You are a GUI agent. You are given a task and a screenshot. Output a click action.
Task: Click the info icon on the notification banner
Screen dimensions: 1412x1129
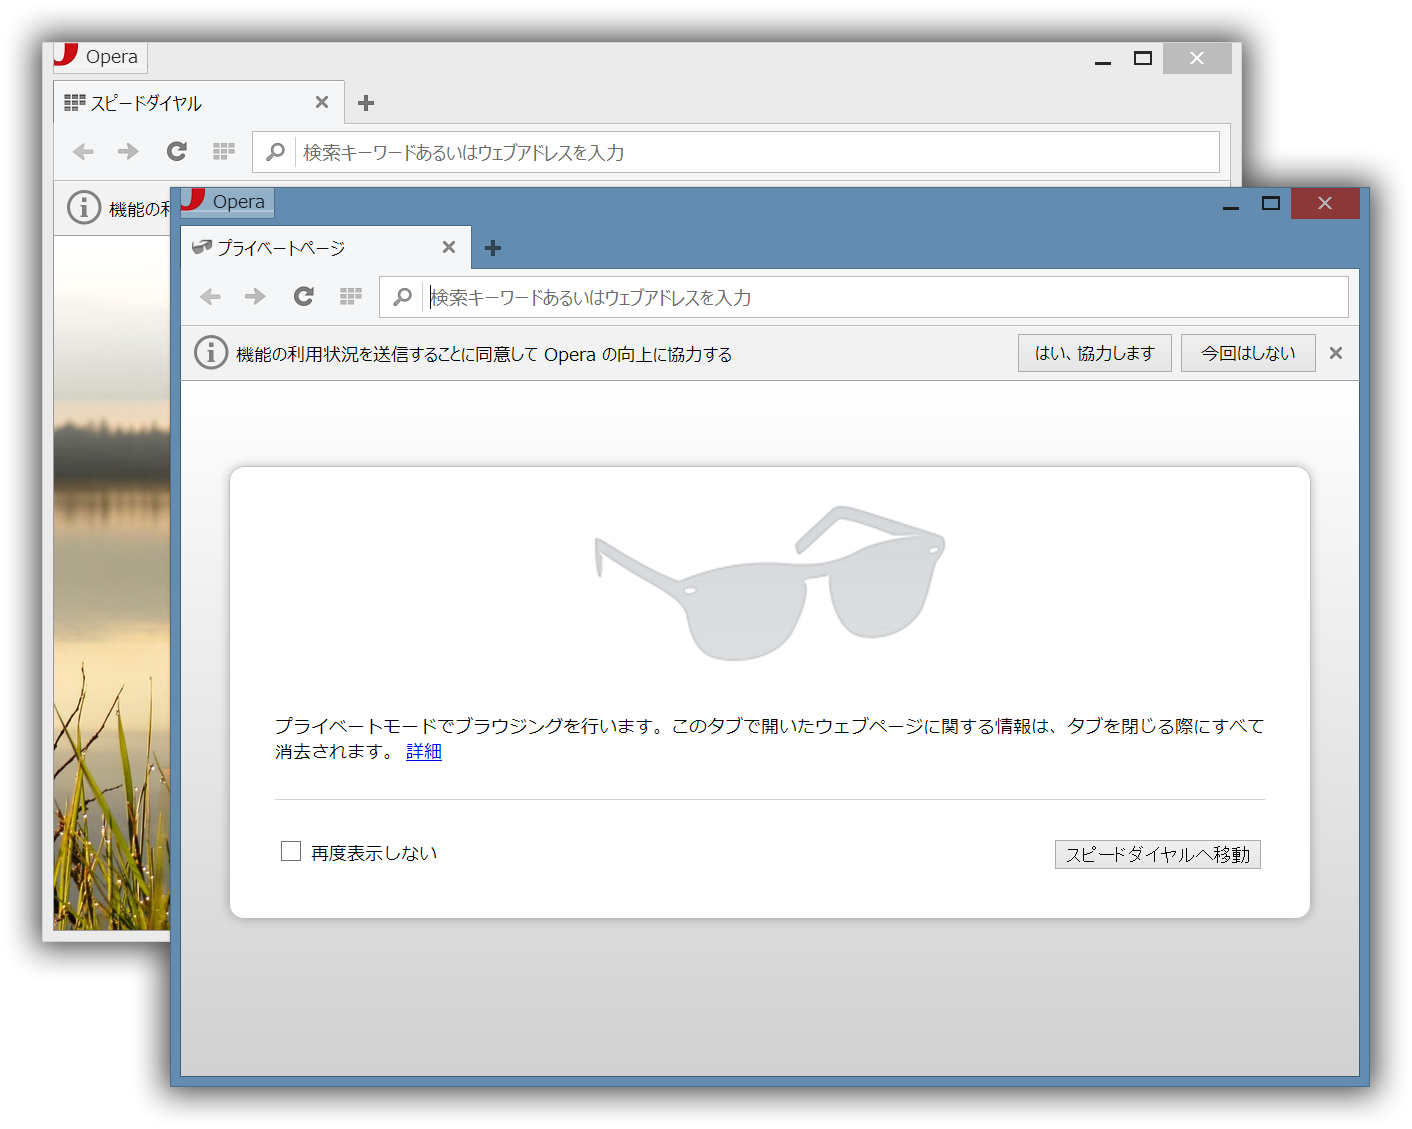point(210,353)
